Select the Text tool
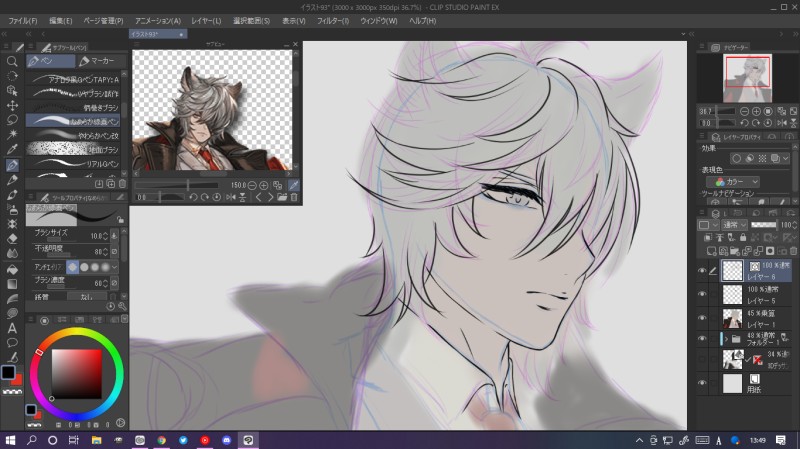The height and width of the screenshot is (449, 800). tap(12, 328)
